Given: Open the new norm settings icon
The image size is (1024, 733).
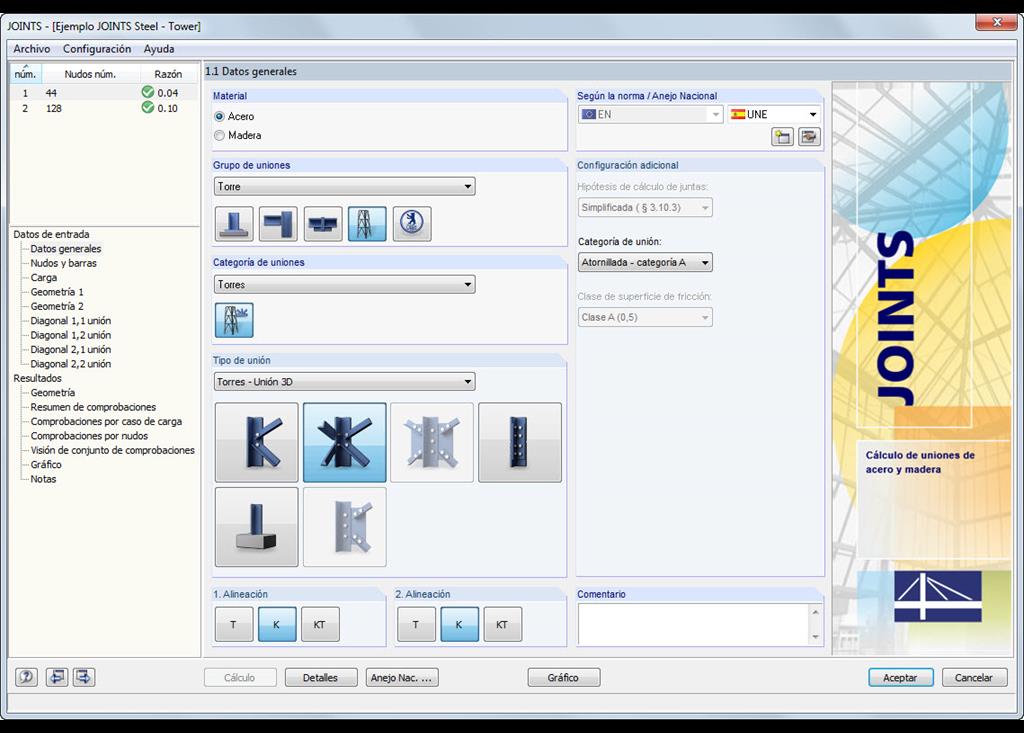Looking at the screenshot, I should (782, 137).
